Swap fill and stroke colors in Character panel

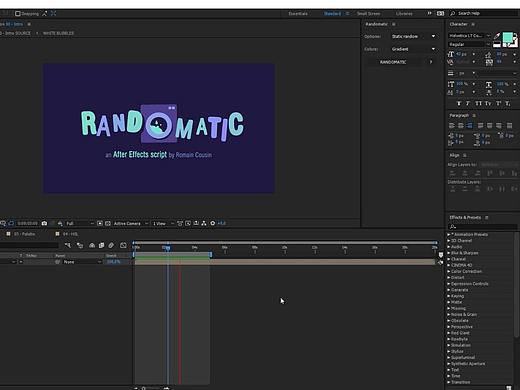click(516, 34)
